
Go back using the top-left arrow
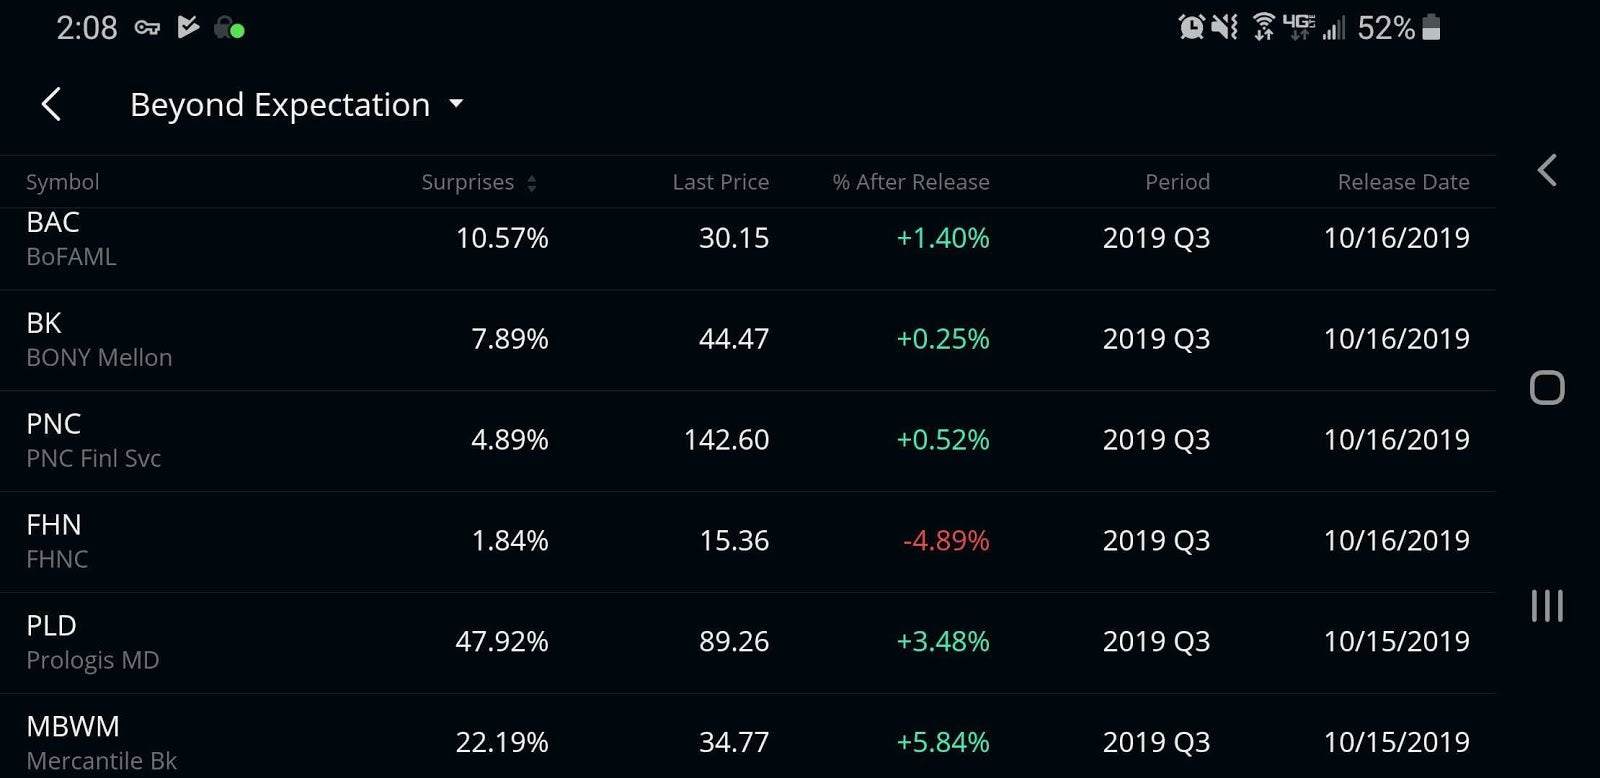tap(51, 104)
